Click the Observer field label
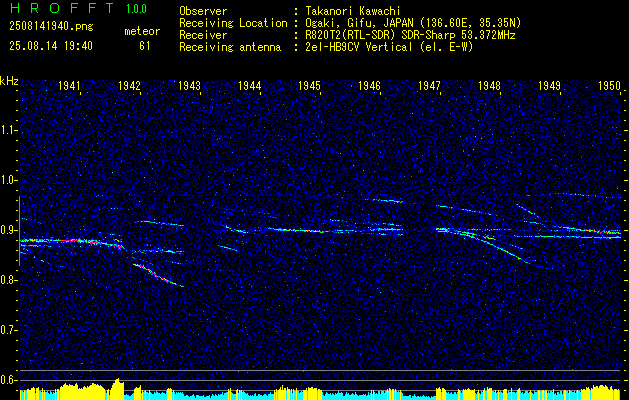The height and width of the screenshot is (400, 629). point(203,11)
